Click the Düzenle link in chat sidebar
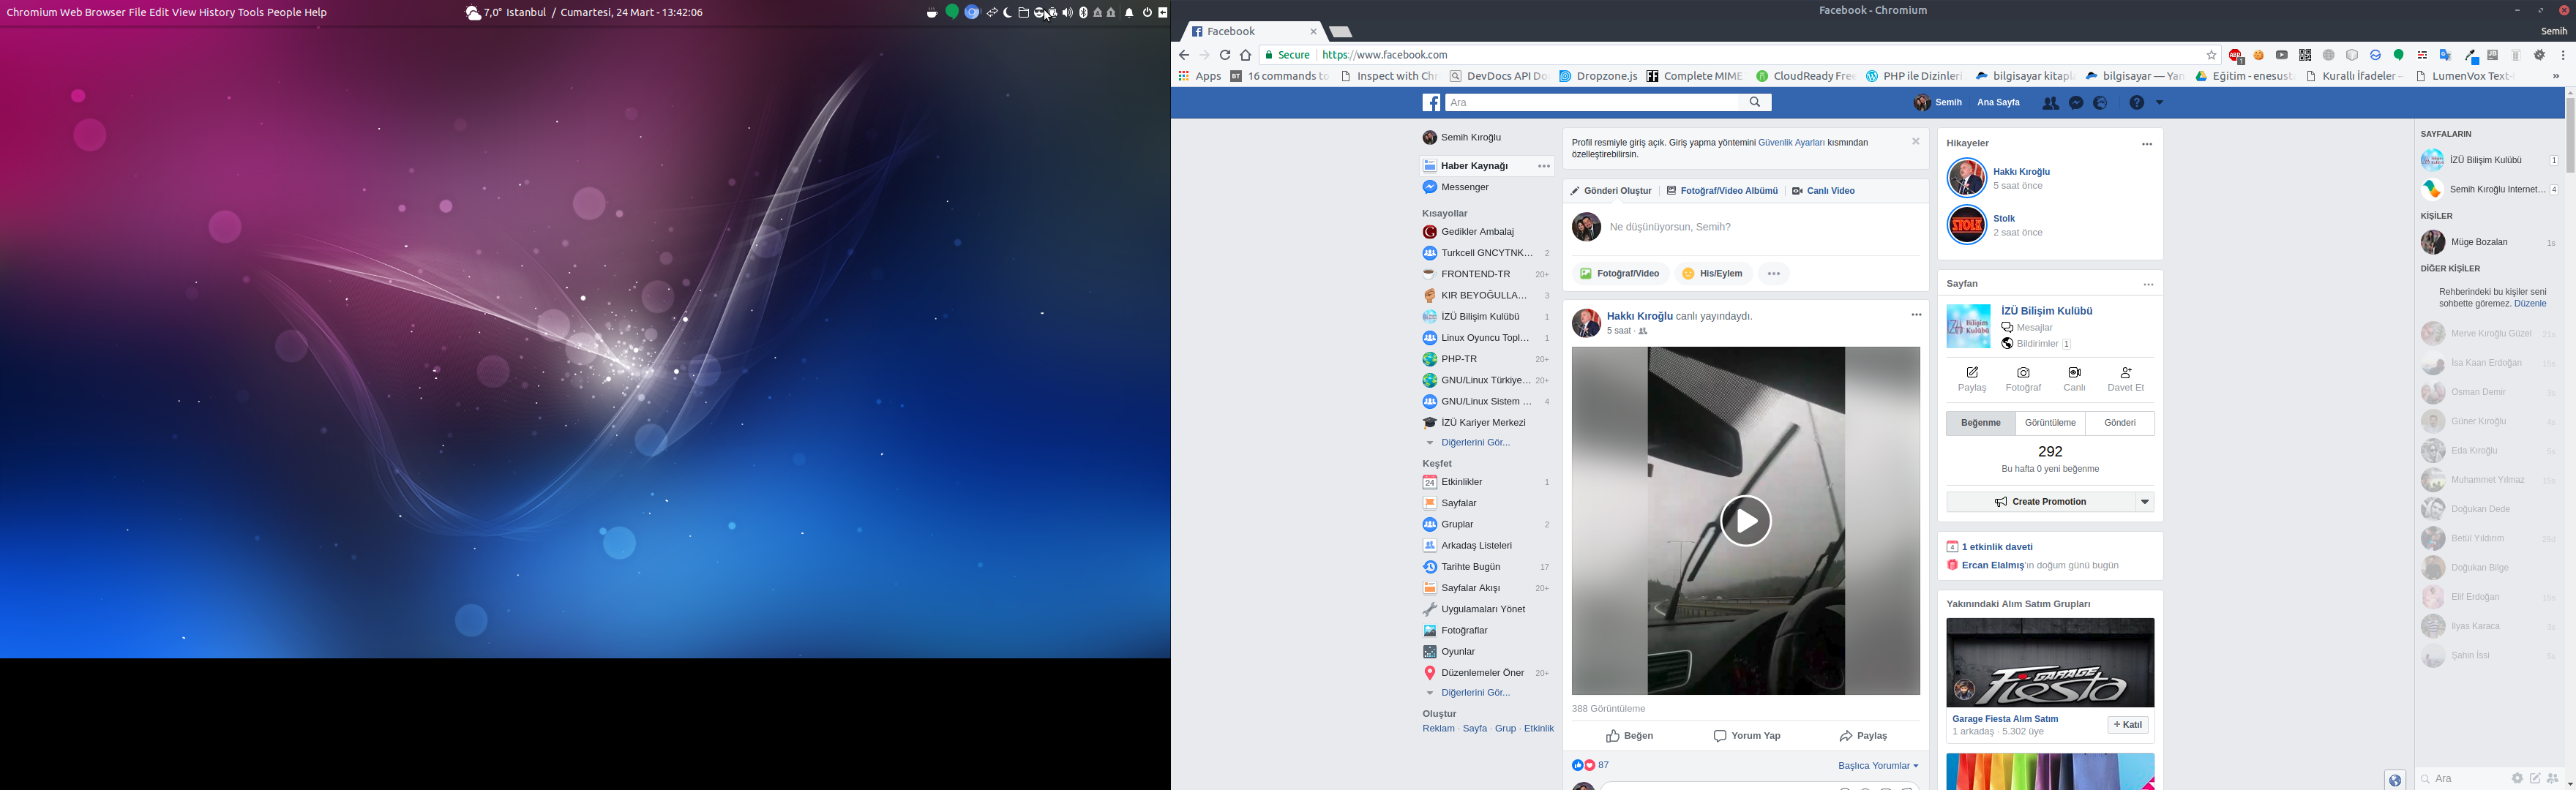Screen dimensions: 2576x790 point(2530,303)
